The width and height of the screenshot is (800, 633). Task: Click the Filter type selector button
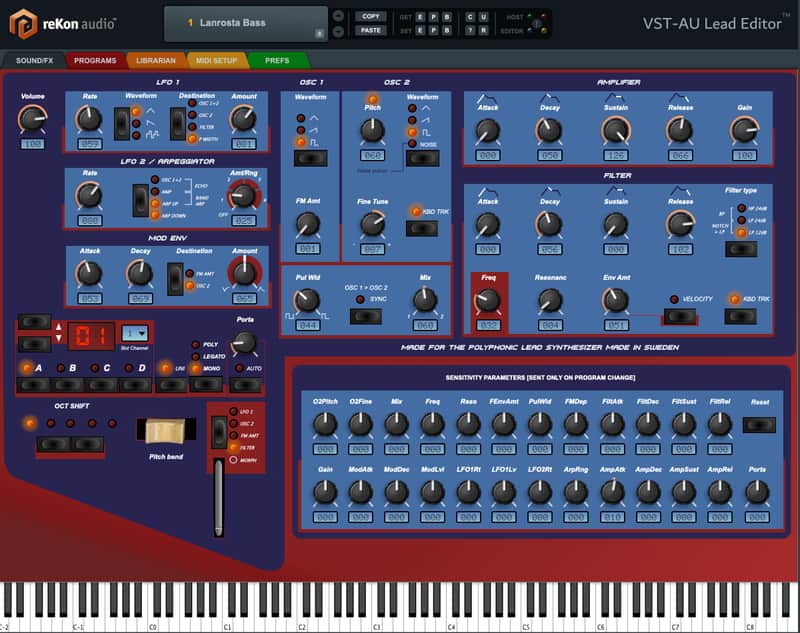741,249
